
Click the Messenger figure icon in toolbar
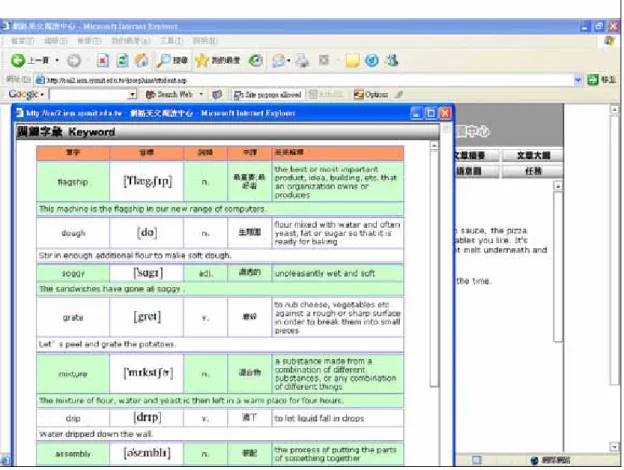click(x=392, y=60)
